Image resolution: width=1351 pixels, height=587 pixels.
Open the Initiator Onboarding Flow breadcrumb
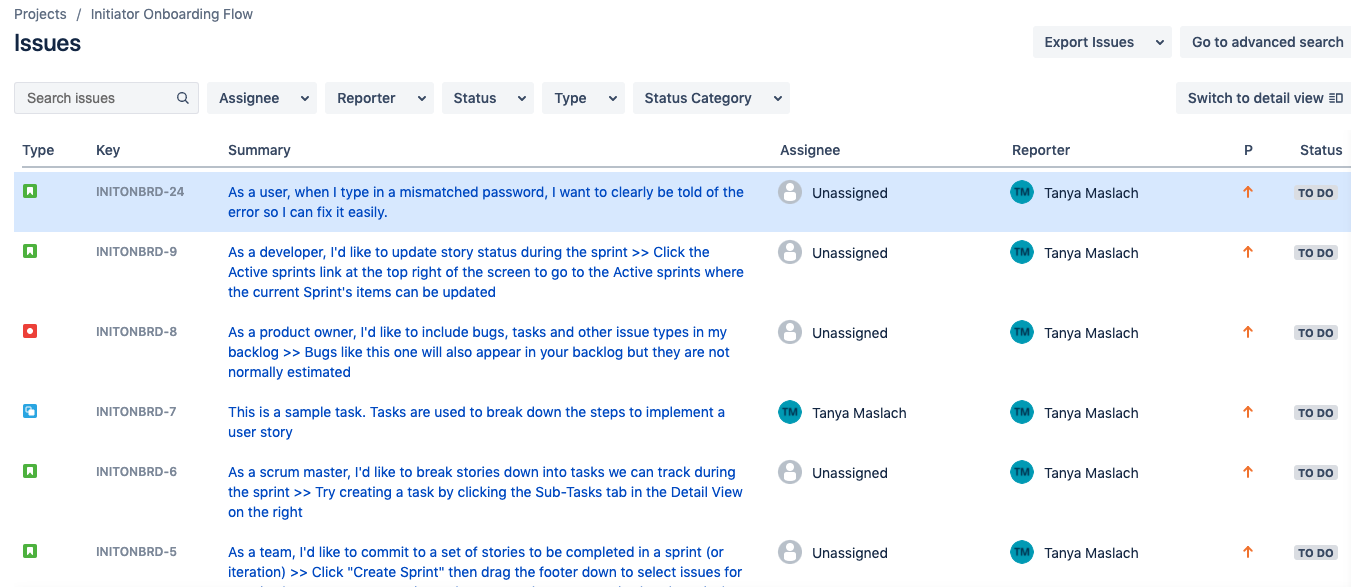click(172, 14)
